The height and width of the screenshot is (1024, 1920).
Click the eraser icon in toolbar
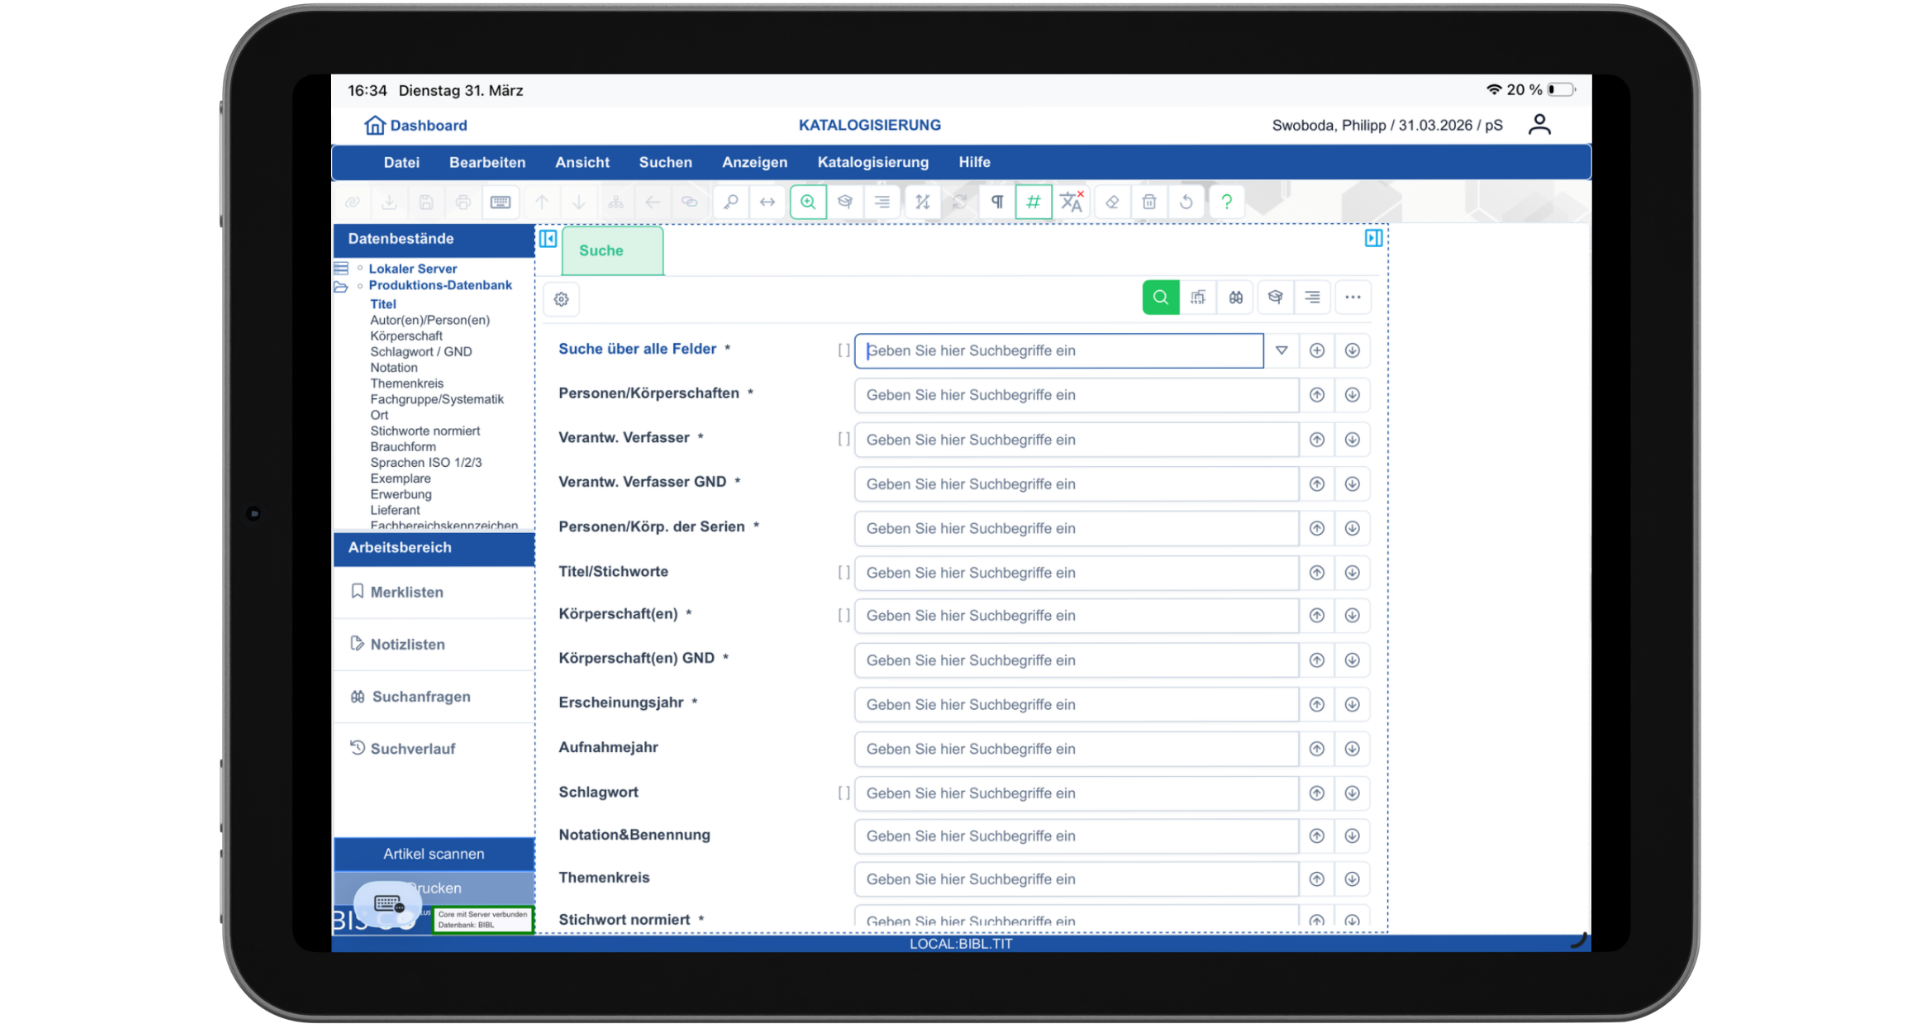[x=1111, y=202]
